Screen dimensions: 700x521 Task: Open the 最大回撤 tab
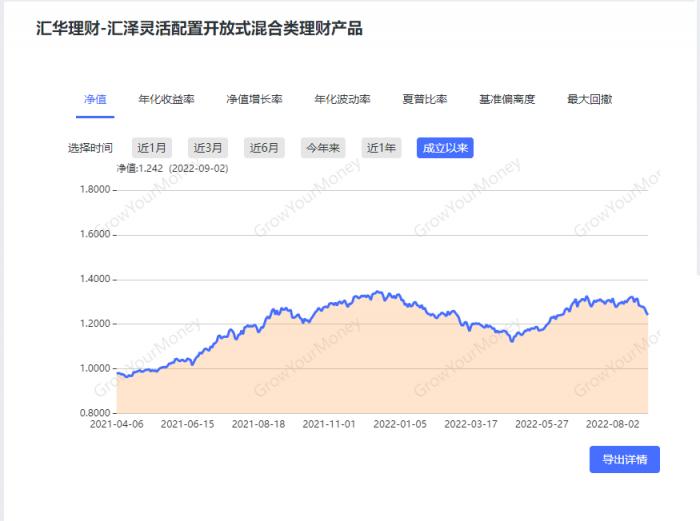coord(589,99)
